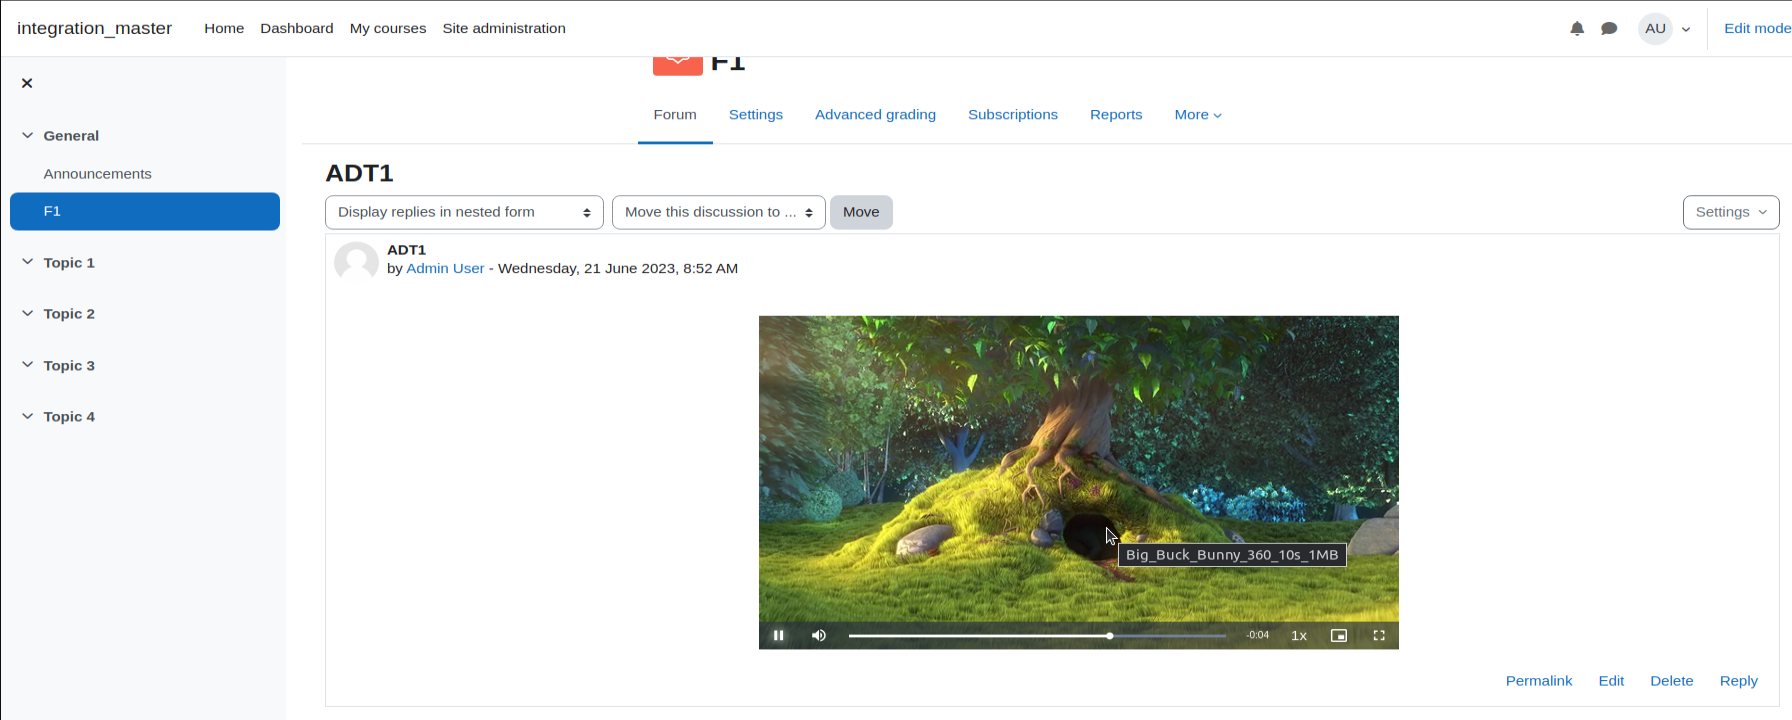Open the Dashboard
Image resolution: width=1792 pixels, height=720 pixels.
tap(297, 28)
